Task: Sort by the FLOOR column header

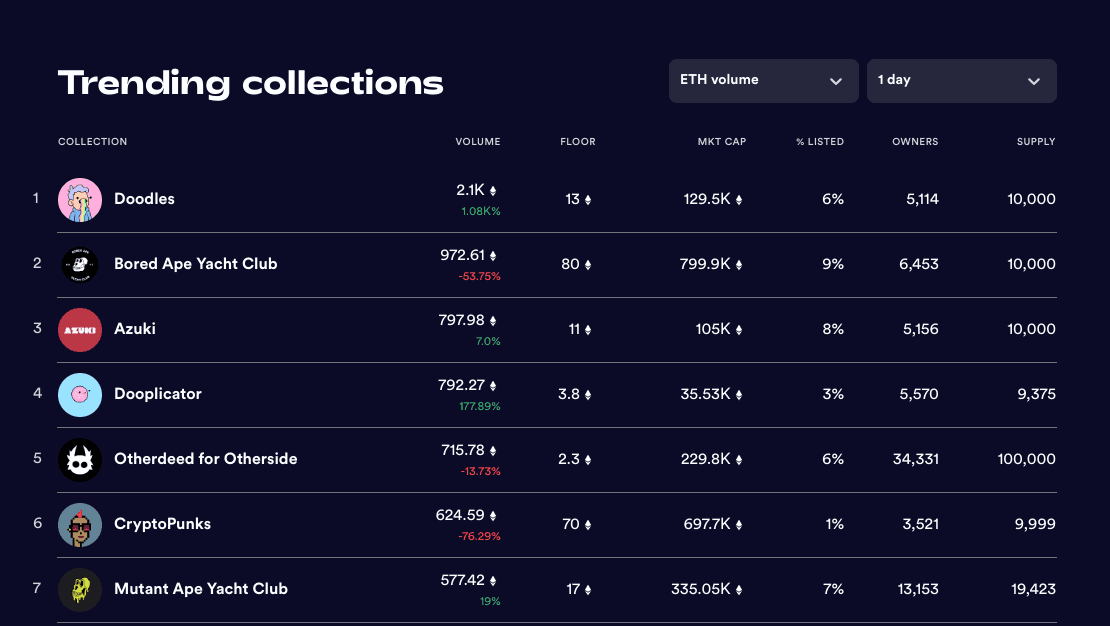Action: [577, 142]
